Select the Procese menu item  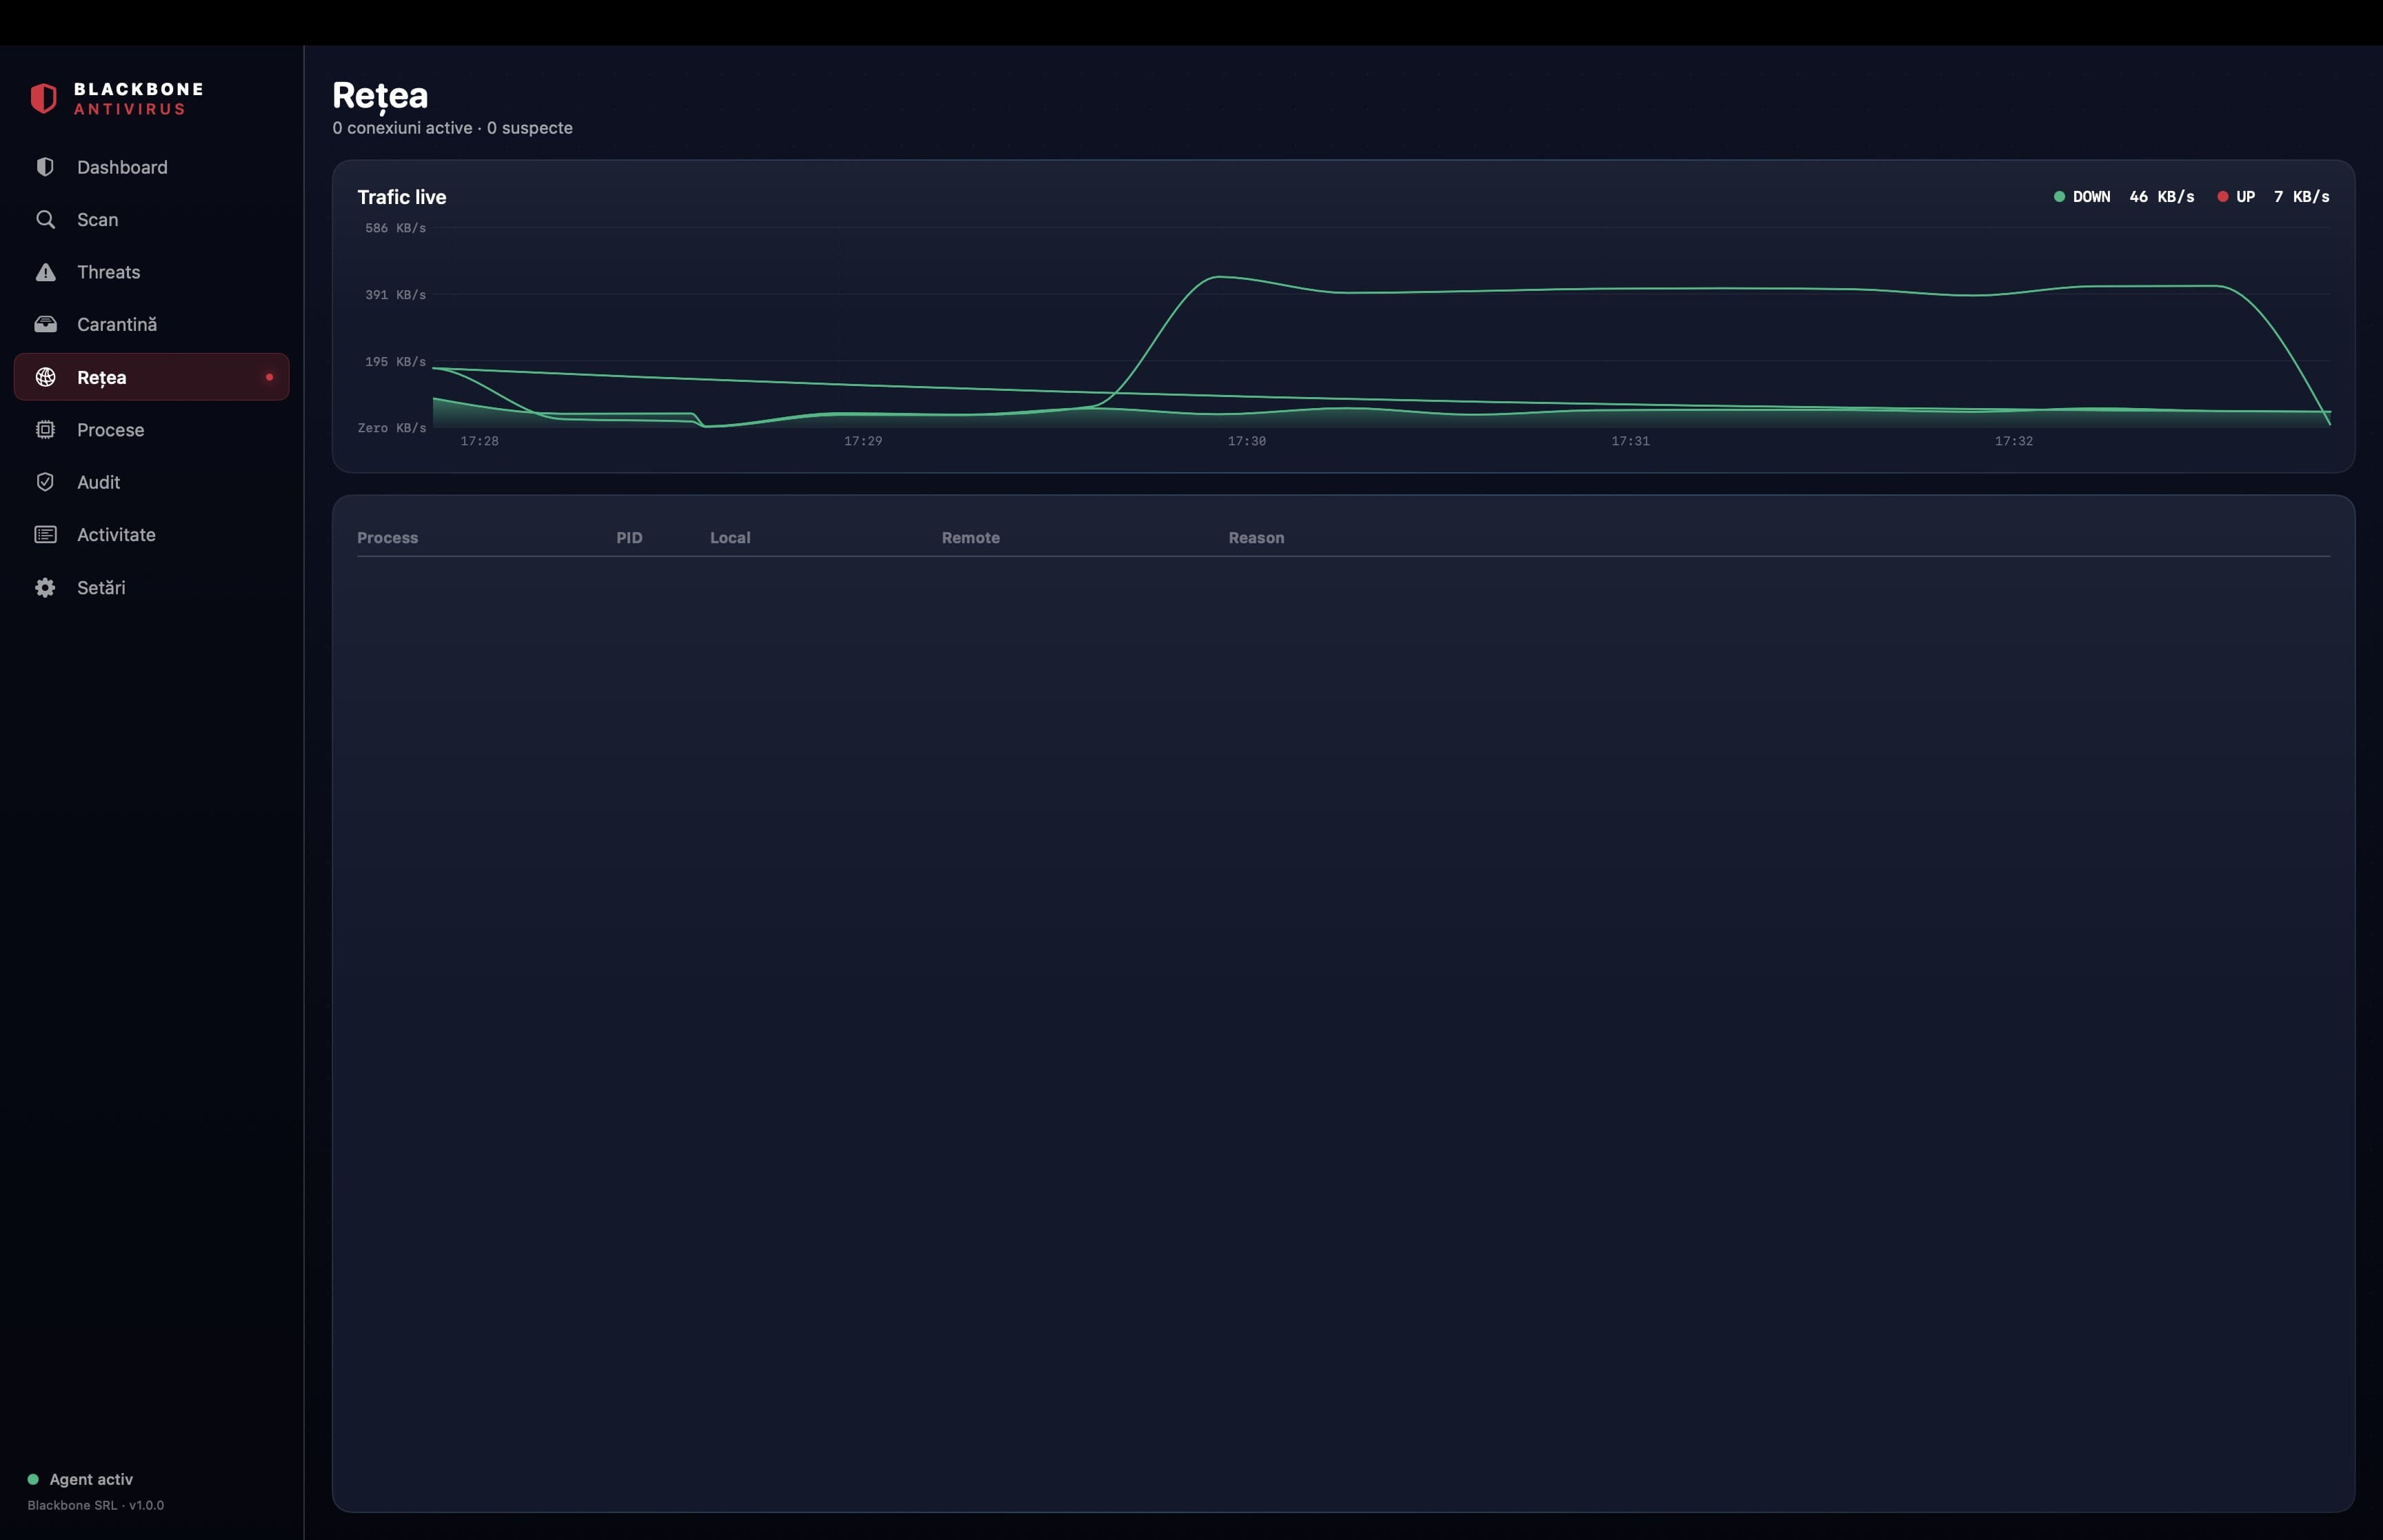[x=152, y=429]
